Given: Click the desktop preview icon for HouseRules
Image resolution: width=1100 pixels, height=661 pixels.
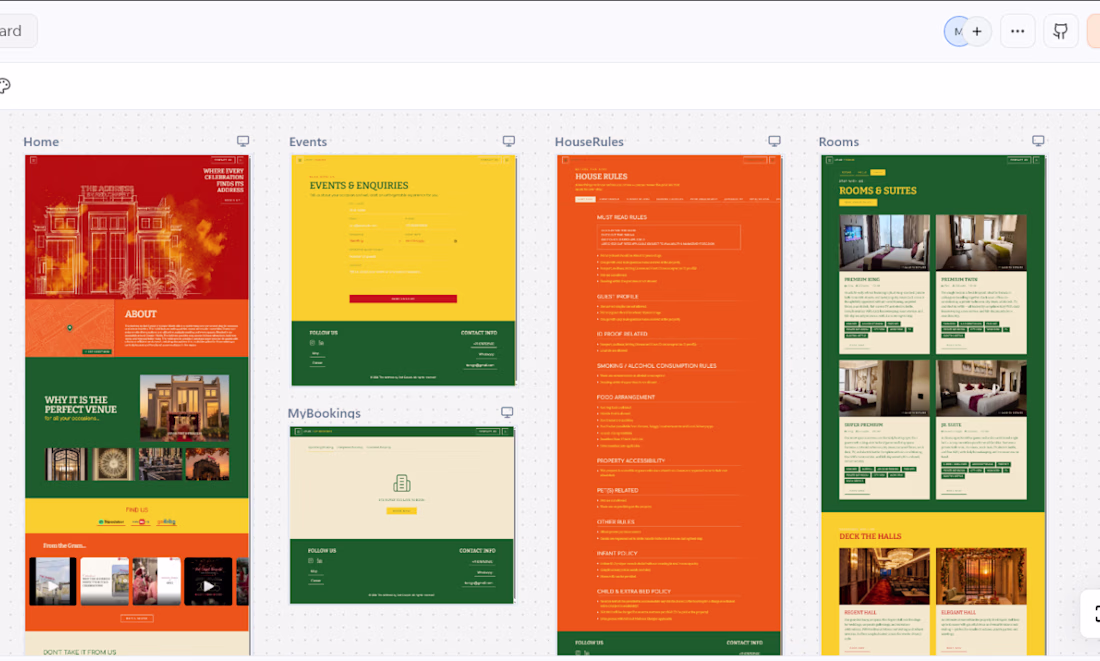Looking at the screenshot, I should pos(774,141).
